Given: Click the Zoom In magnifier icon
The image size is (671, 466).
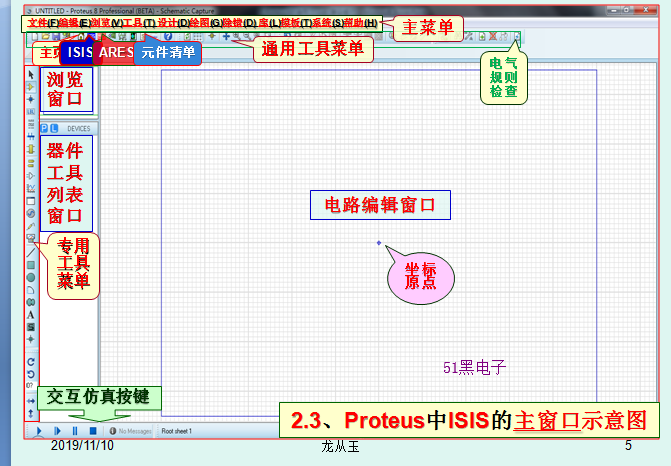Looking at the screenshot, I should [x=236, y=37].
